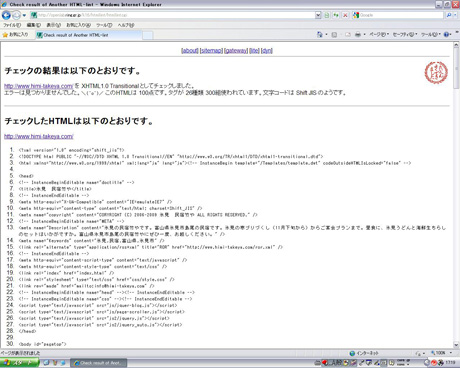The width and height of the screenshot is (460, 368).
Task: Open the 表示(V) menu
Action: click(x=53, y=25)
